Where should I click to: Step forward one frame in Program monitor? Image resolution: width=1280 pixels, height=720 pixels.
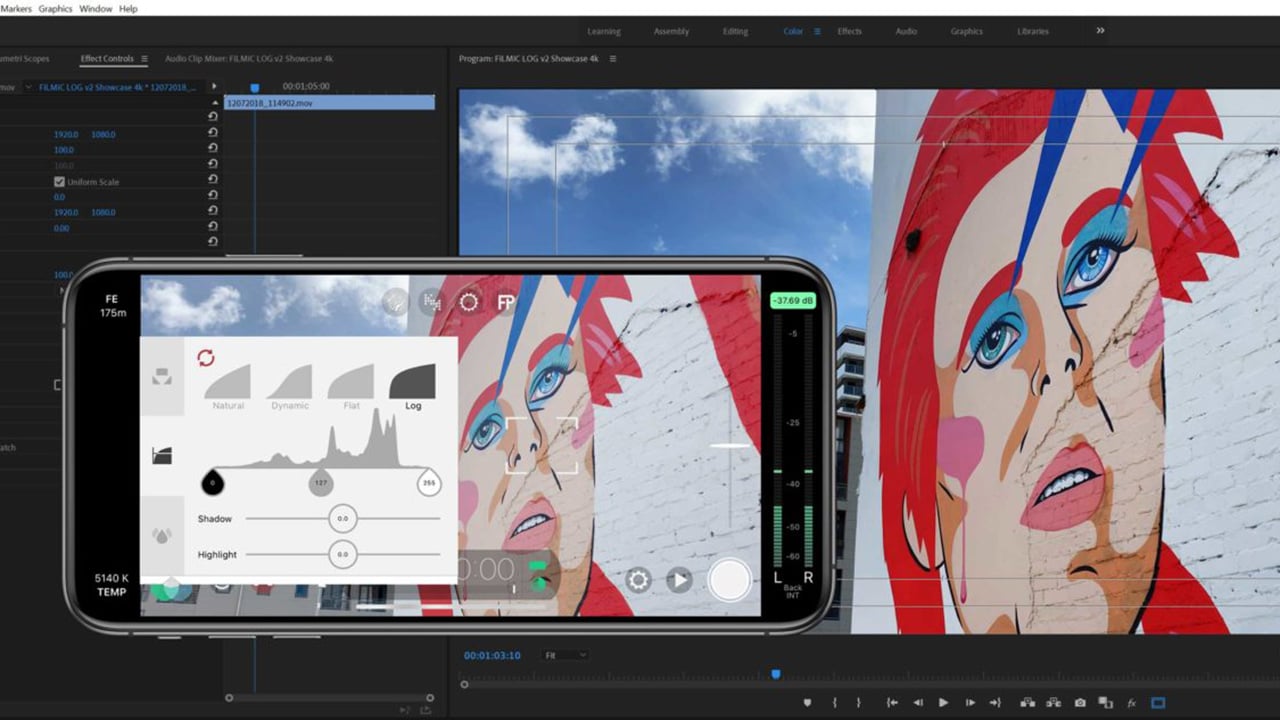pyautogui.click(x=969, y=703)
